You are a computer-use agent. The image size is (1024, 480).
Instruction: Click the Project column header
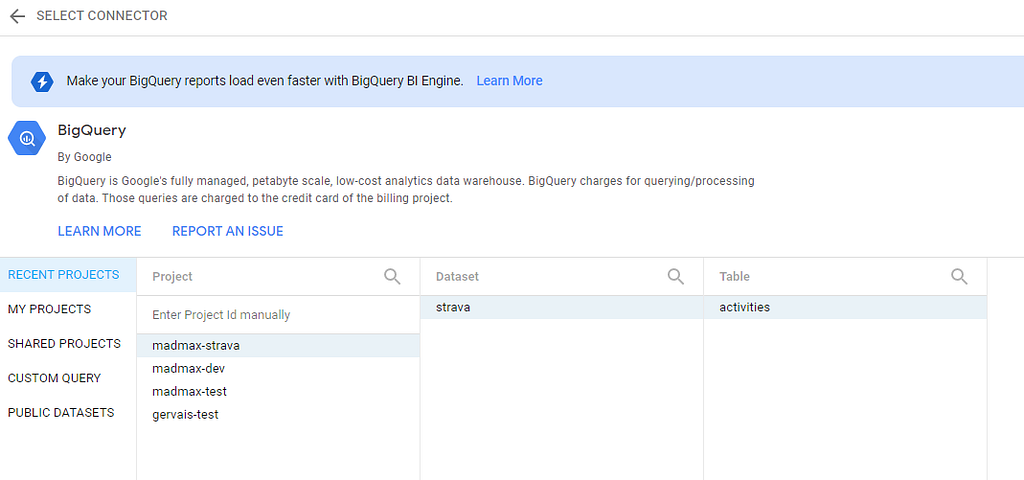[x=172, y=276]
